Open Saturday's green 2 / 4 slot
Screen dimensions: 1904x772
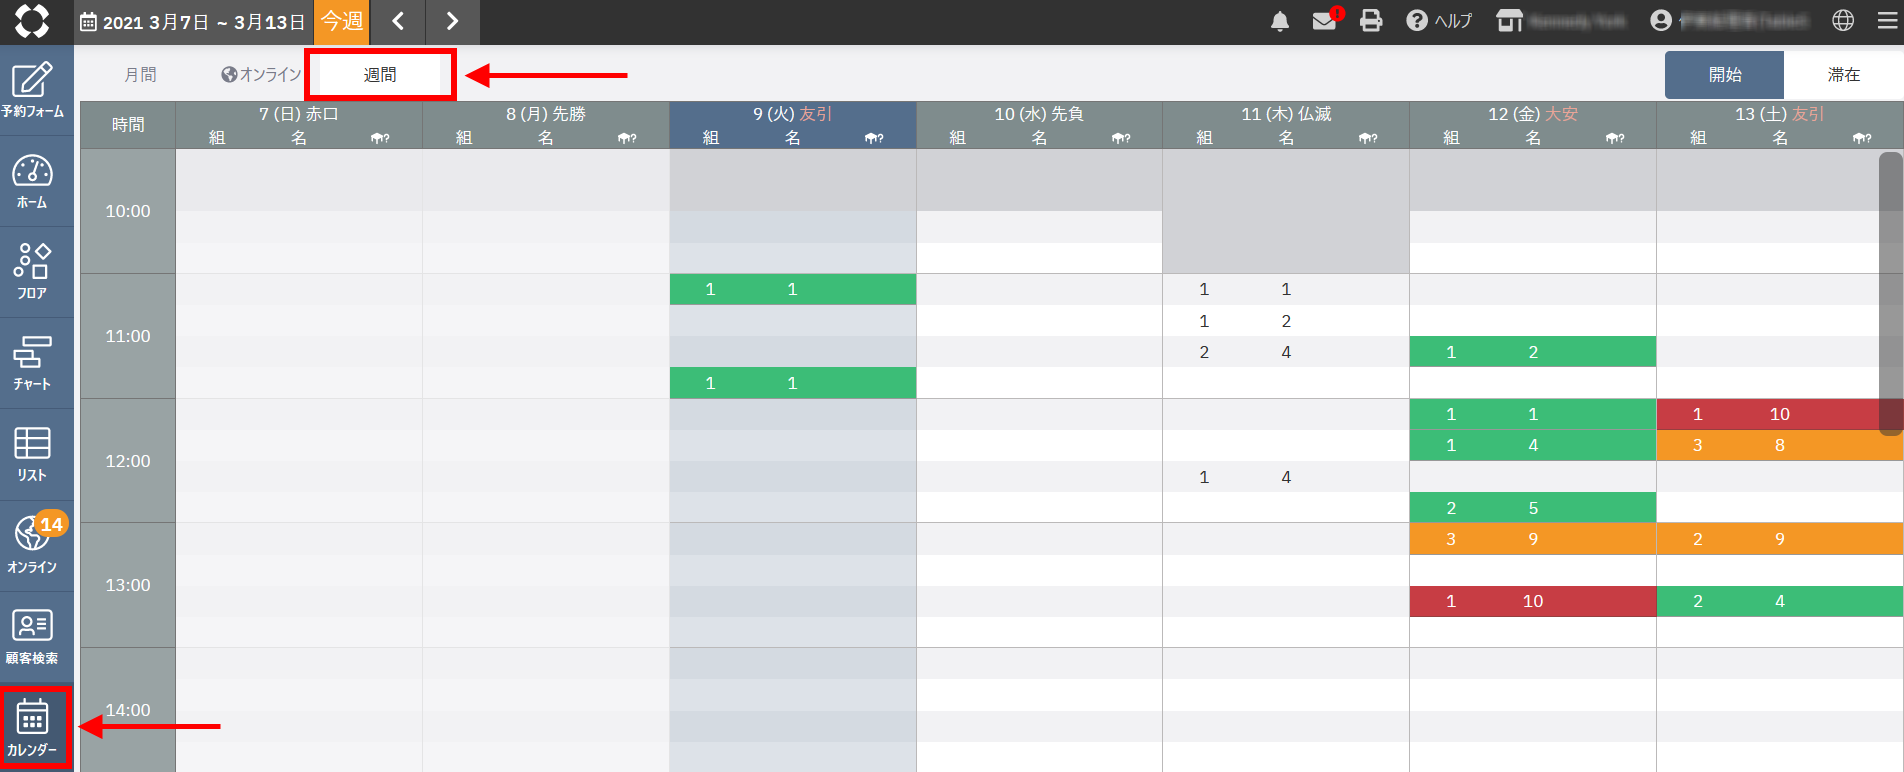click(1780, 601)
